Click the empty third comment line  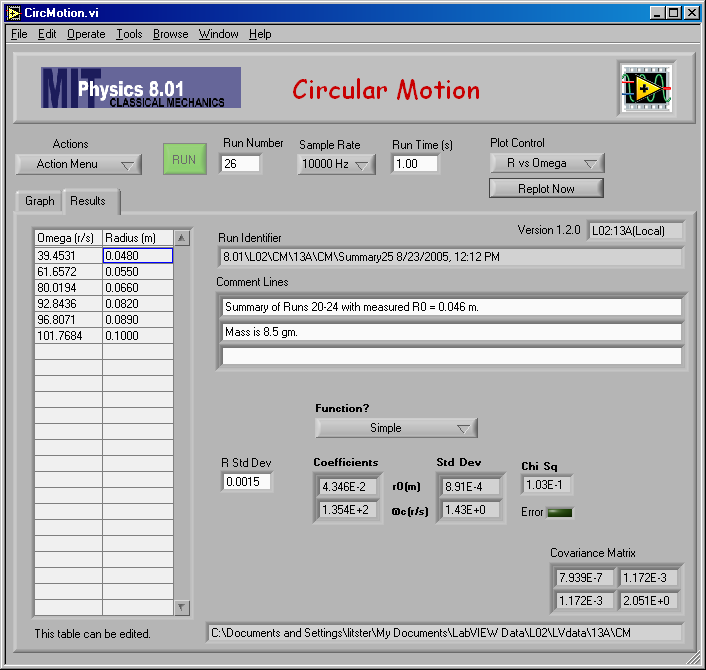point(452,356)
